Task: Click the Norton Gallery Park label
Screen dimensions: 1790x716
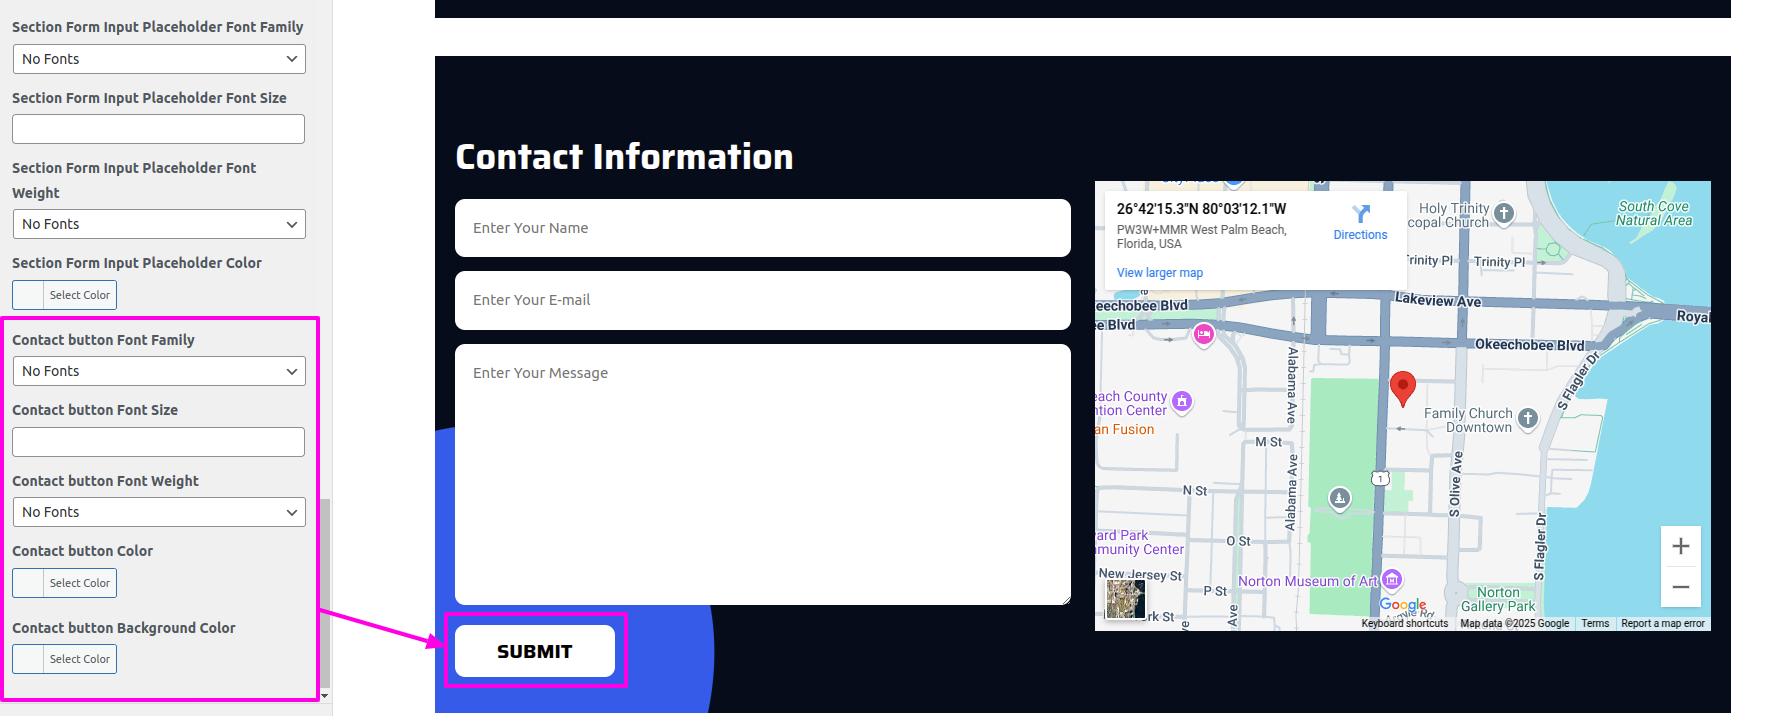Action: 1498,599
